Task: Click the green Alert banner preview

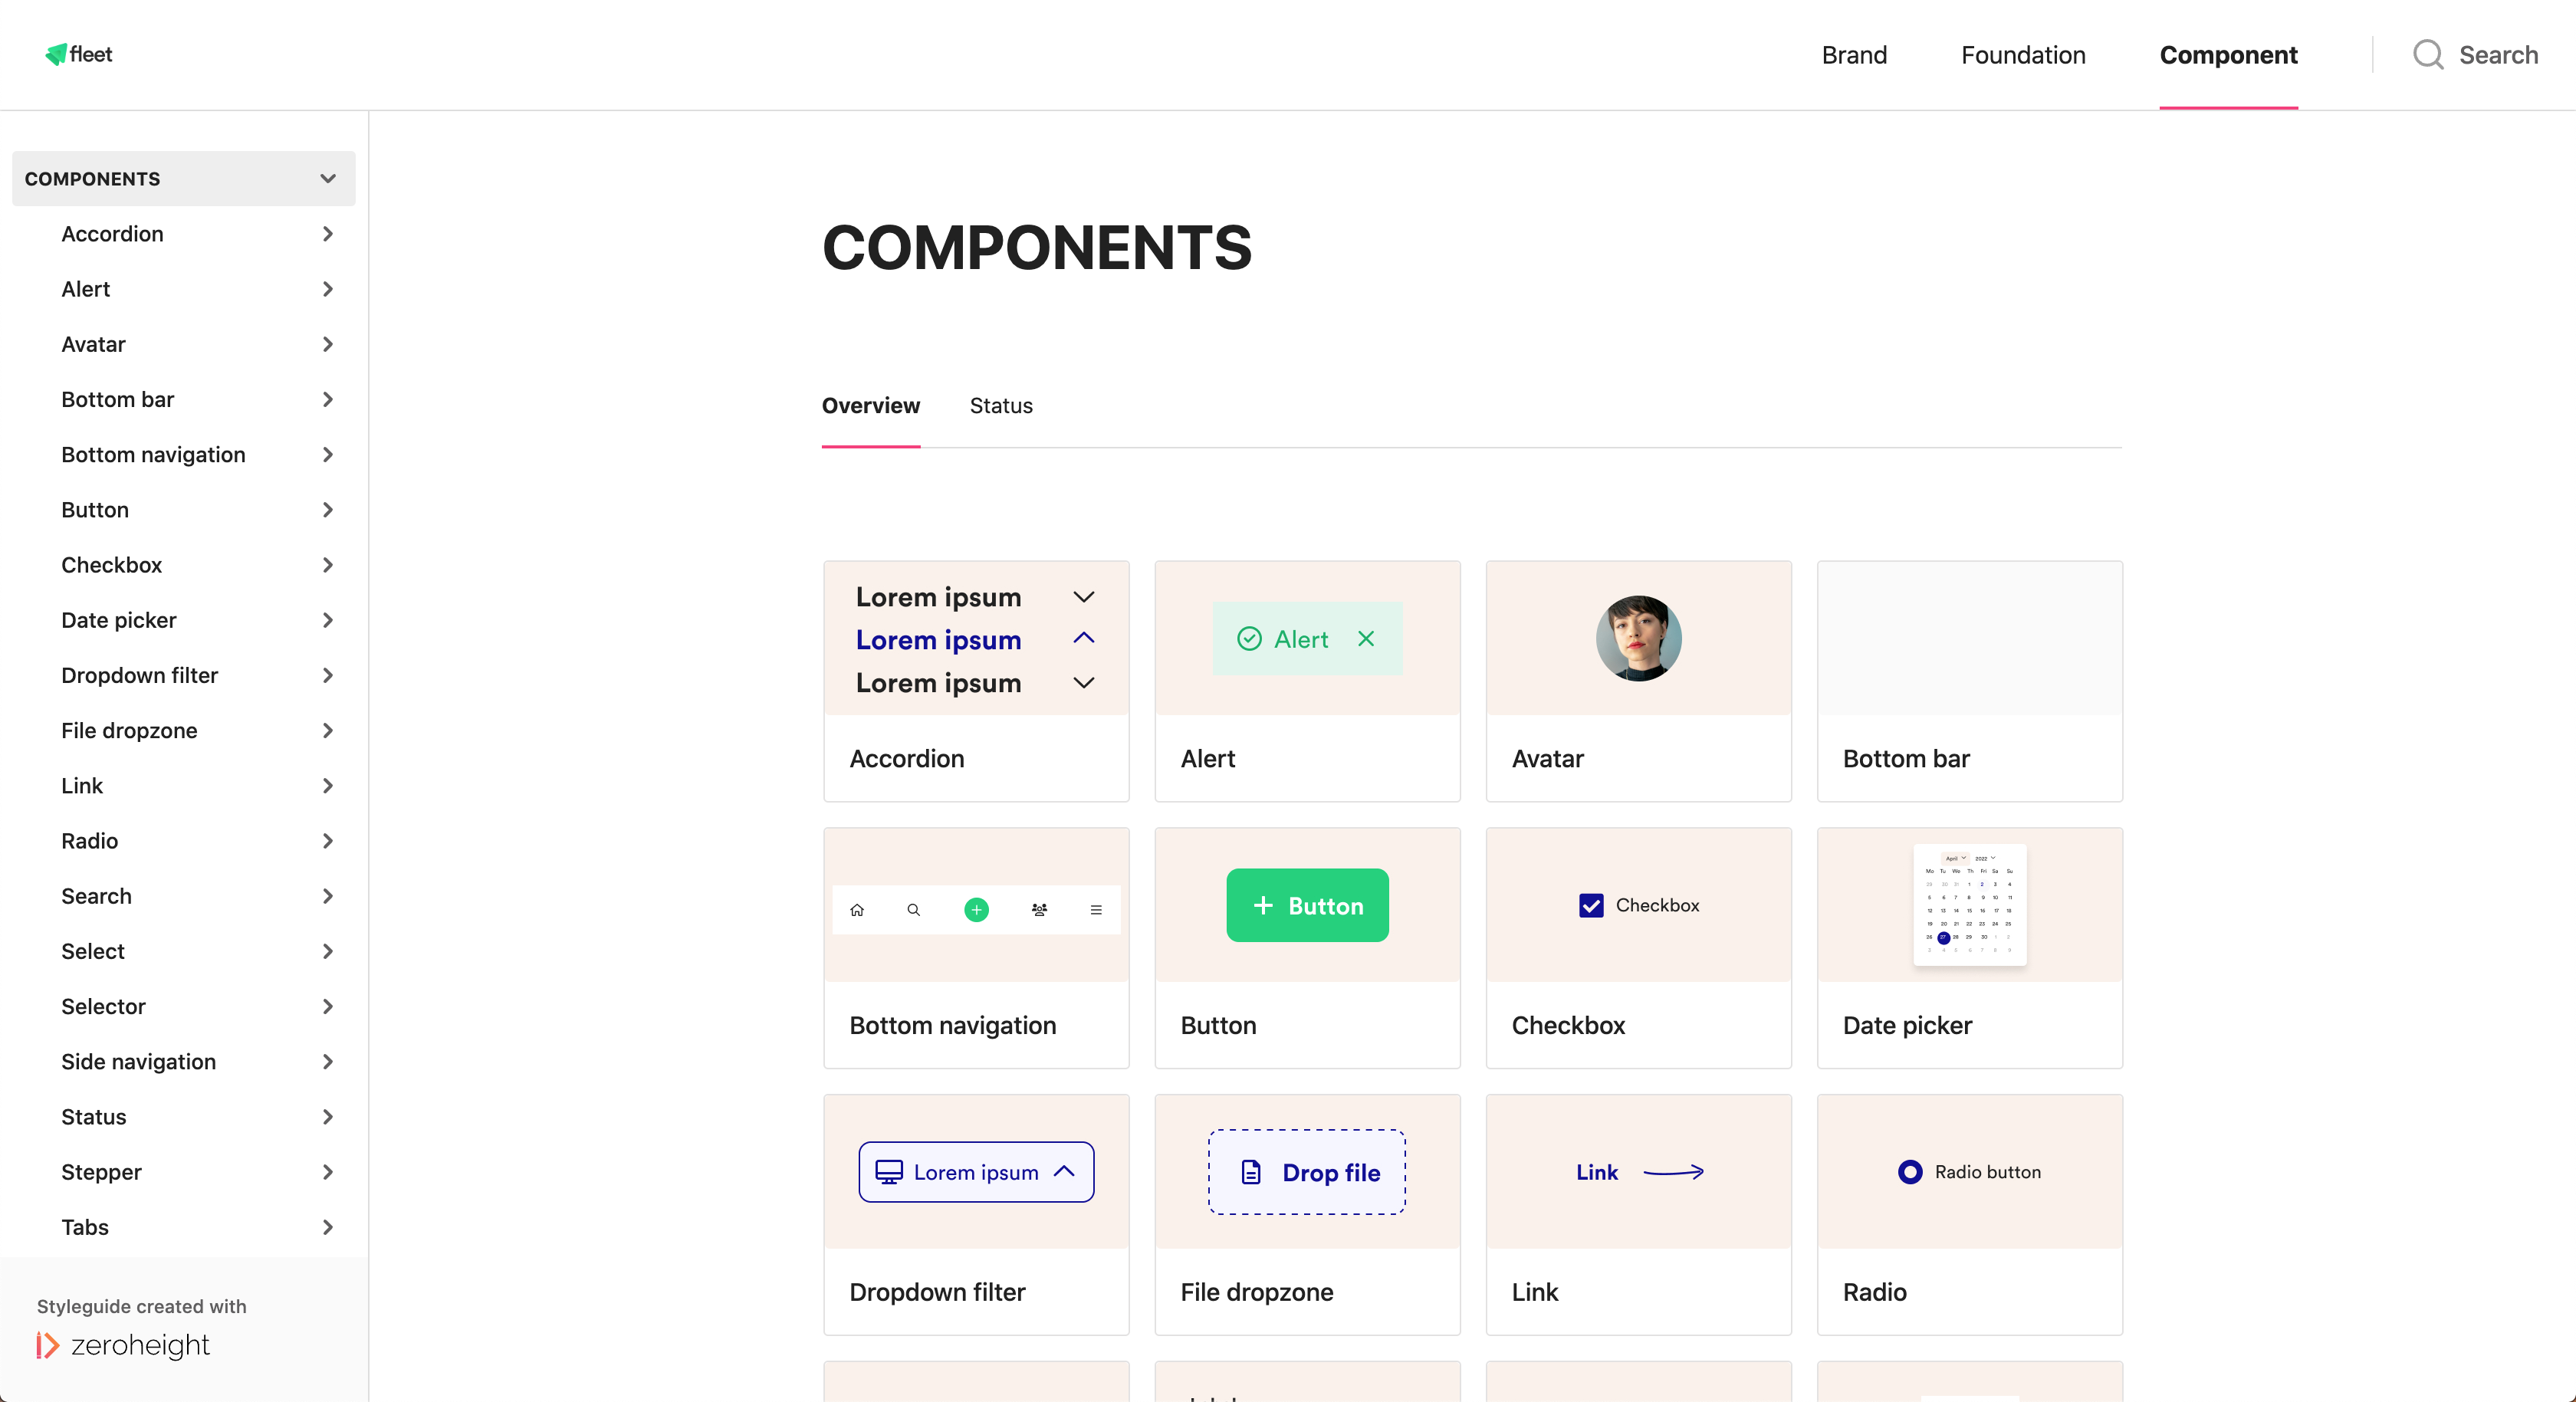Action: [1307, 638]
